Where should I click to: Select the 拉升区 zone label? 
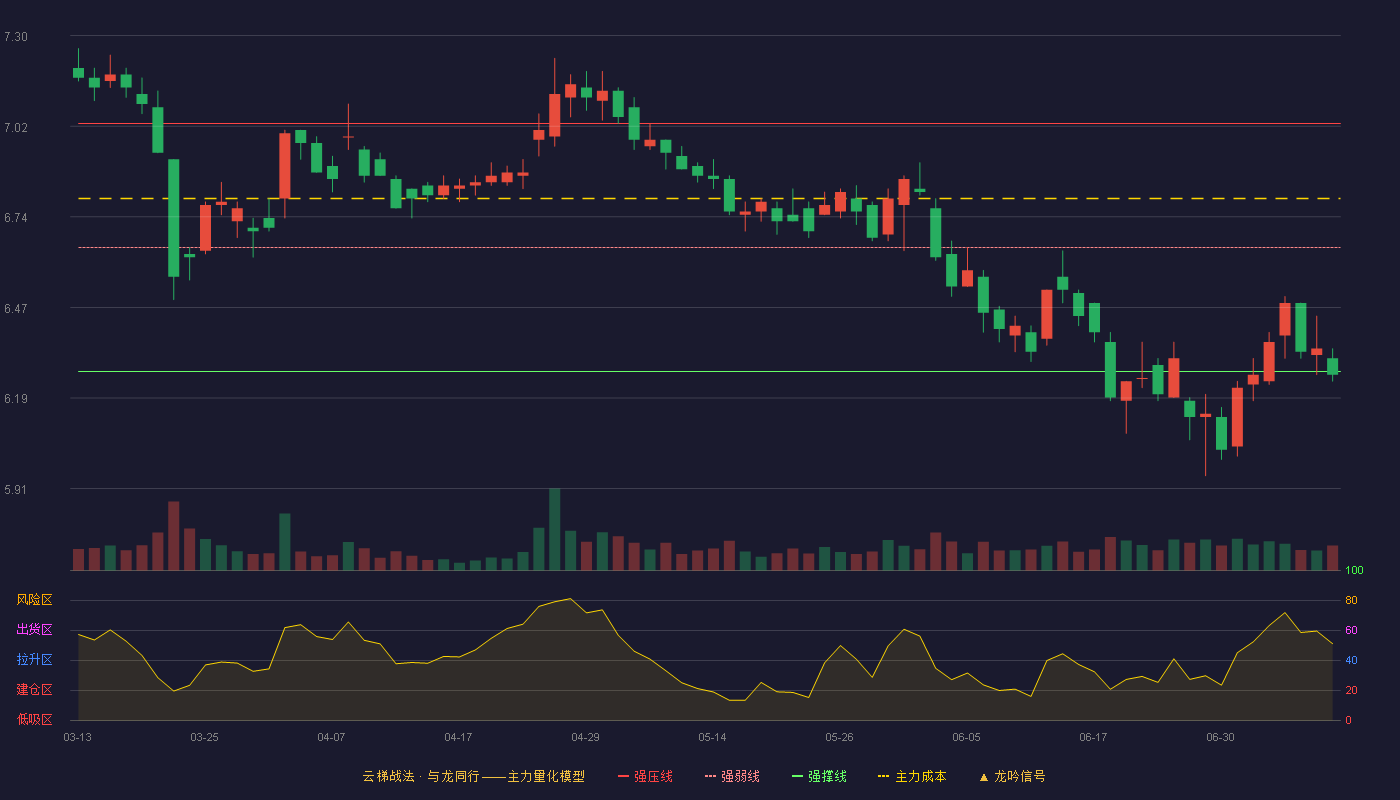tap(34, 660)
